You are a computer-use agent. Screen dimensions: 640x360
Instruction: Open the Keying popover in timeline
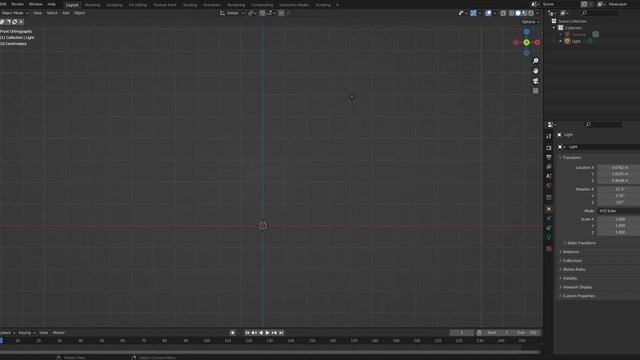tap(27, 333)
